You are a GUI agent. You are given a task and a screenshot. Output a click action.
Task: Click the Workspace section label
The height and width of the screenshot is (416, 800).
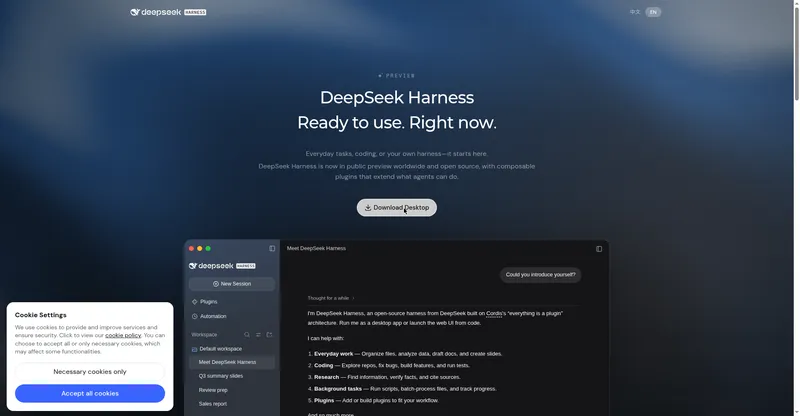(204, 335)
